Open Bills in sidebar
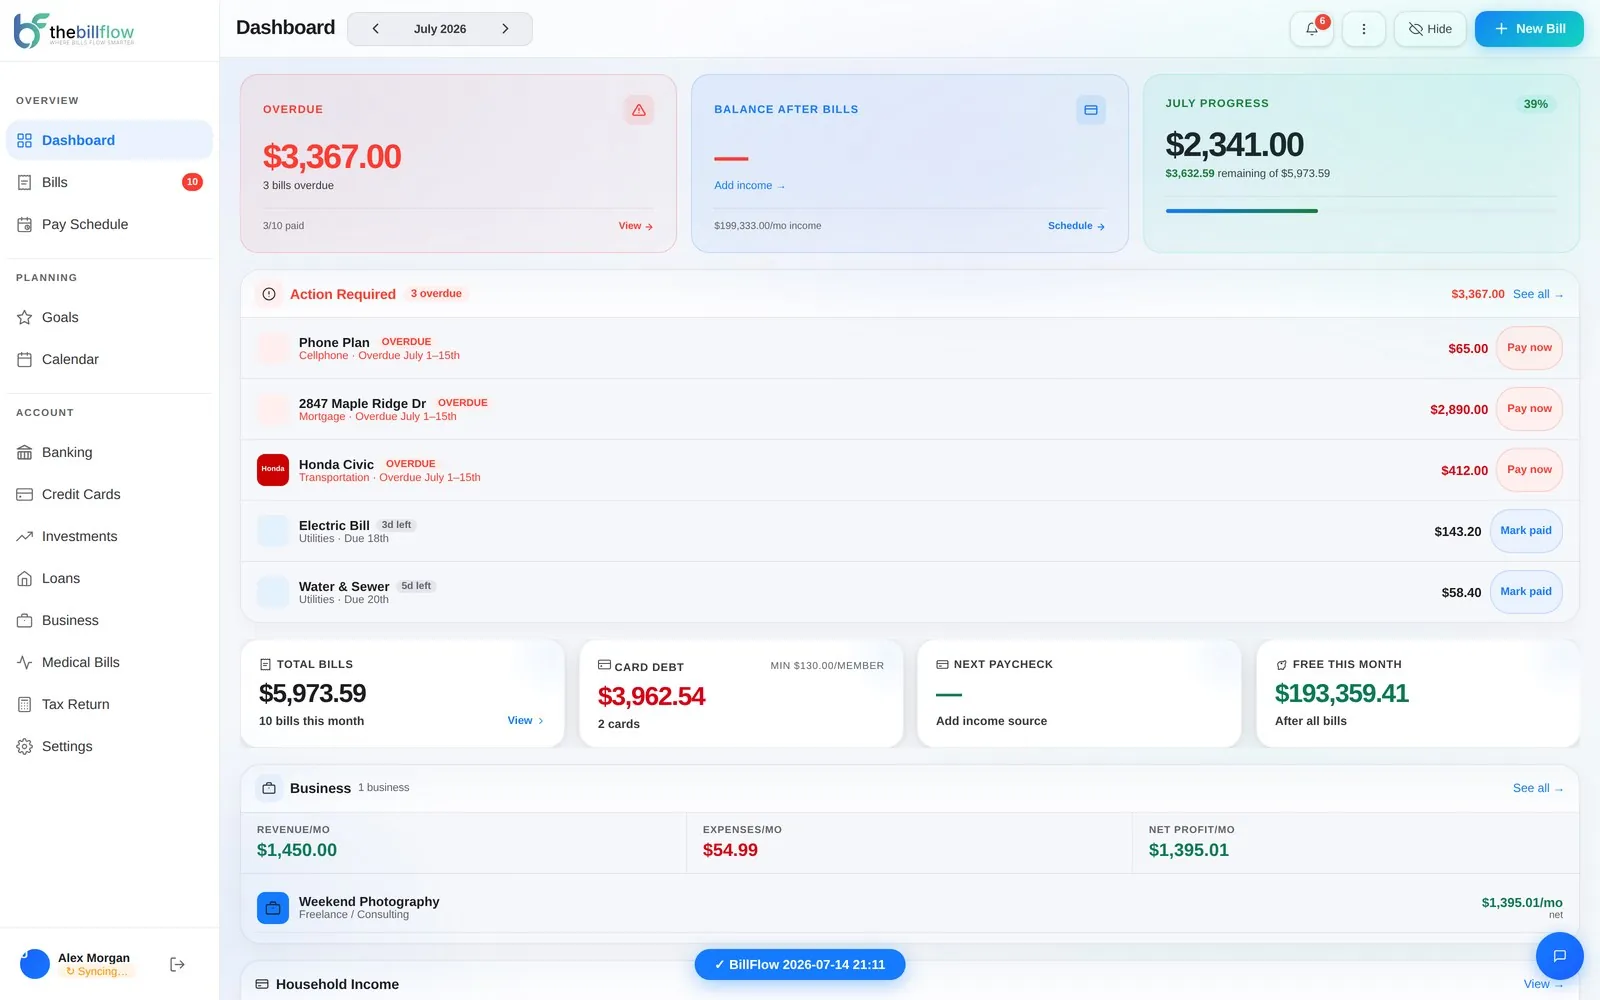Image resolution: width=1600 pixels, height=1000 pixels. pyautogui.click(x=109, y=182)
